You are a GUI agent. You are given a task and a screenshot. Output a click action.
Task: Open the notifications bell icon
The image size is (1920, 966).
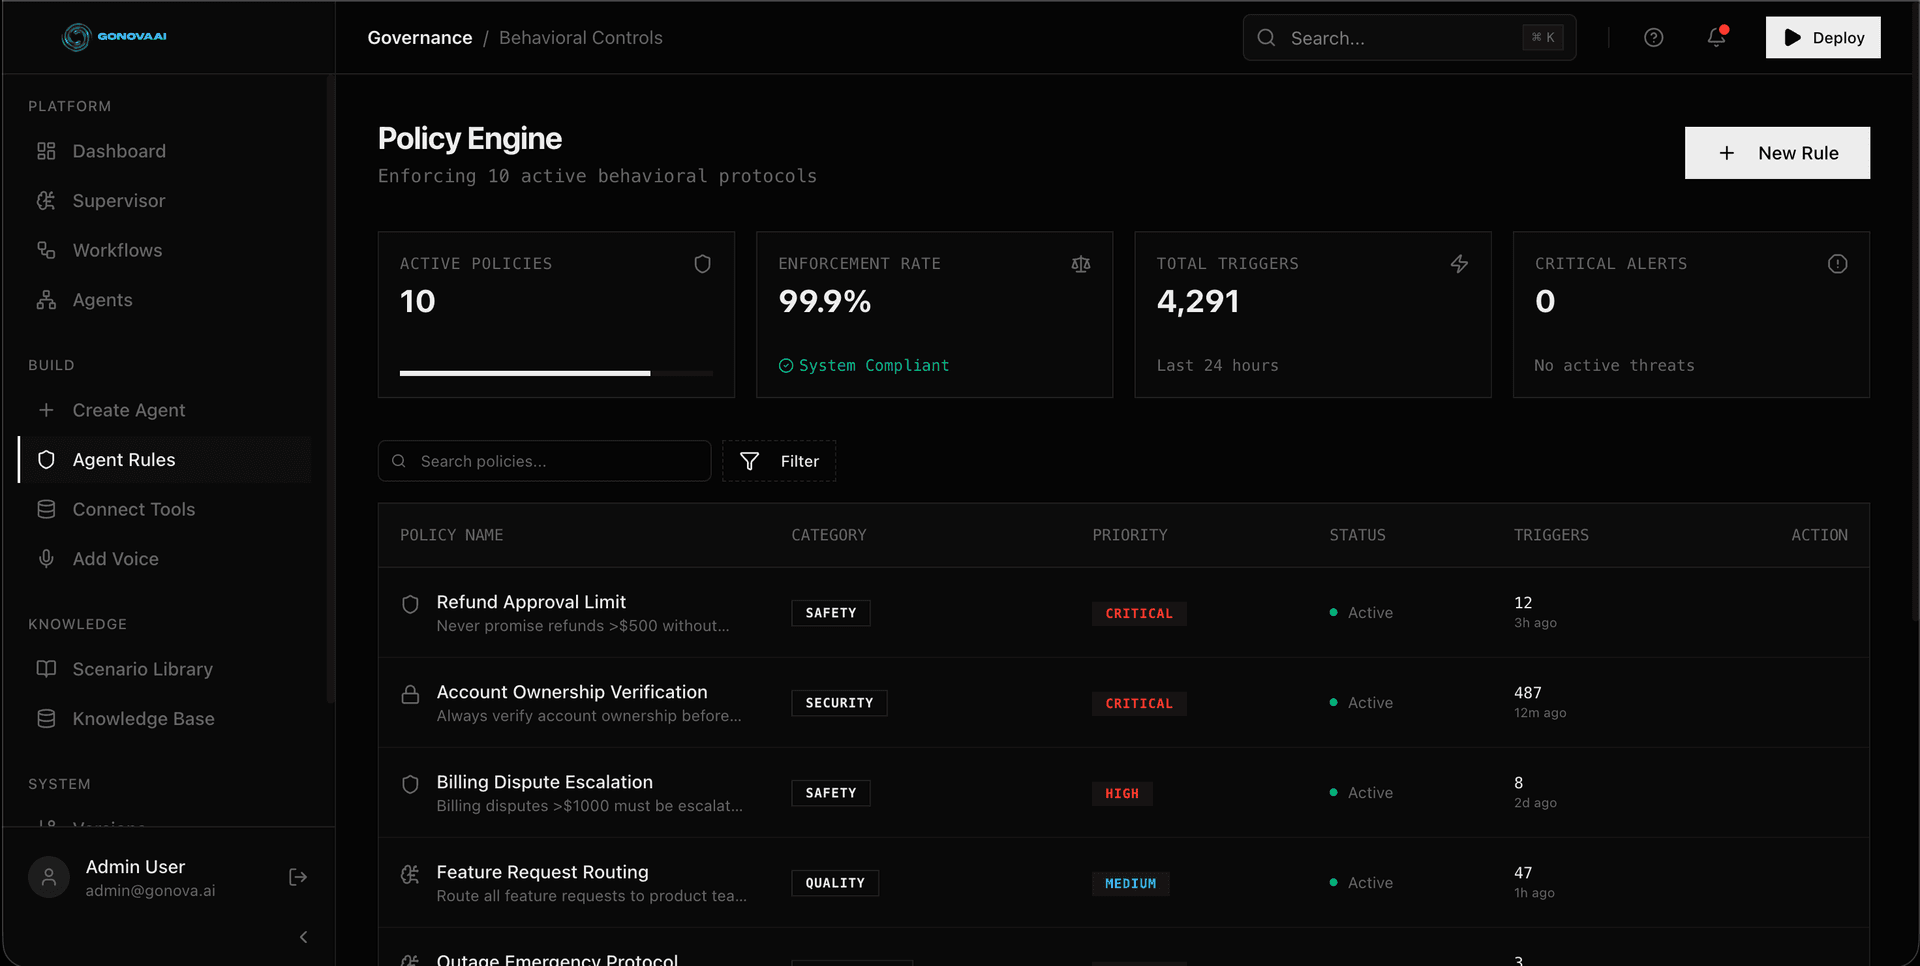click(x=1716, y=37)
